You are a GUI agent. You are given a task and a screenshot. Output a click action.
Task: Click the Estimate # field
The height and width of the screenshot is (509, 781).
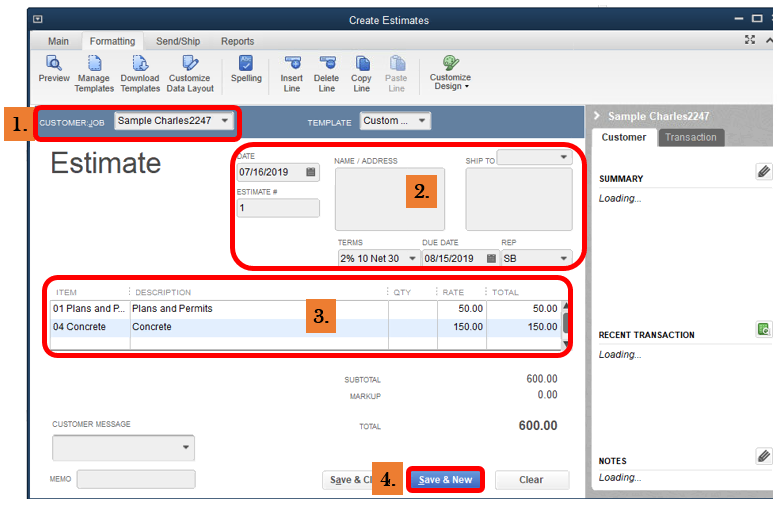coord(278,208)
